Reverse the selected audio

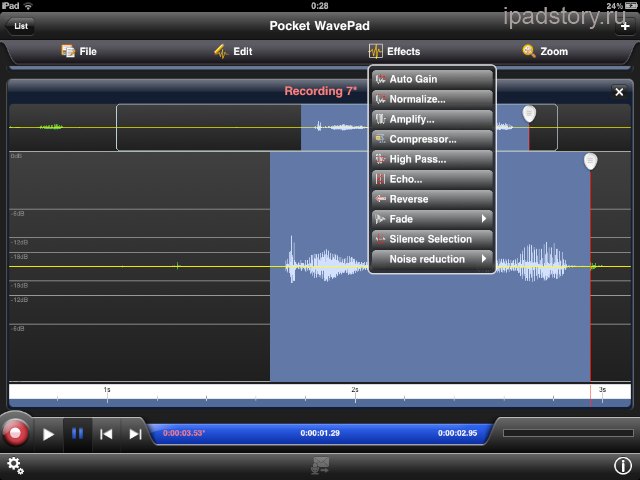click(432, 199)
